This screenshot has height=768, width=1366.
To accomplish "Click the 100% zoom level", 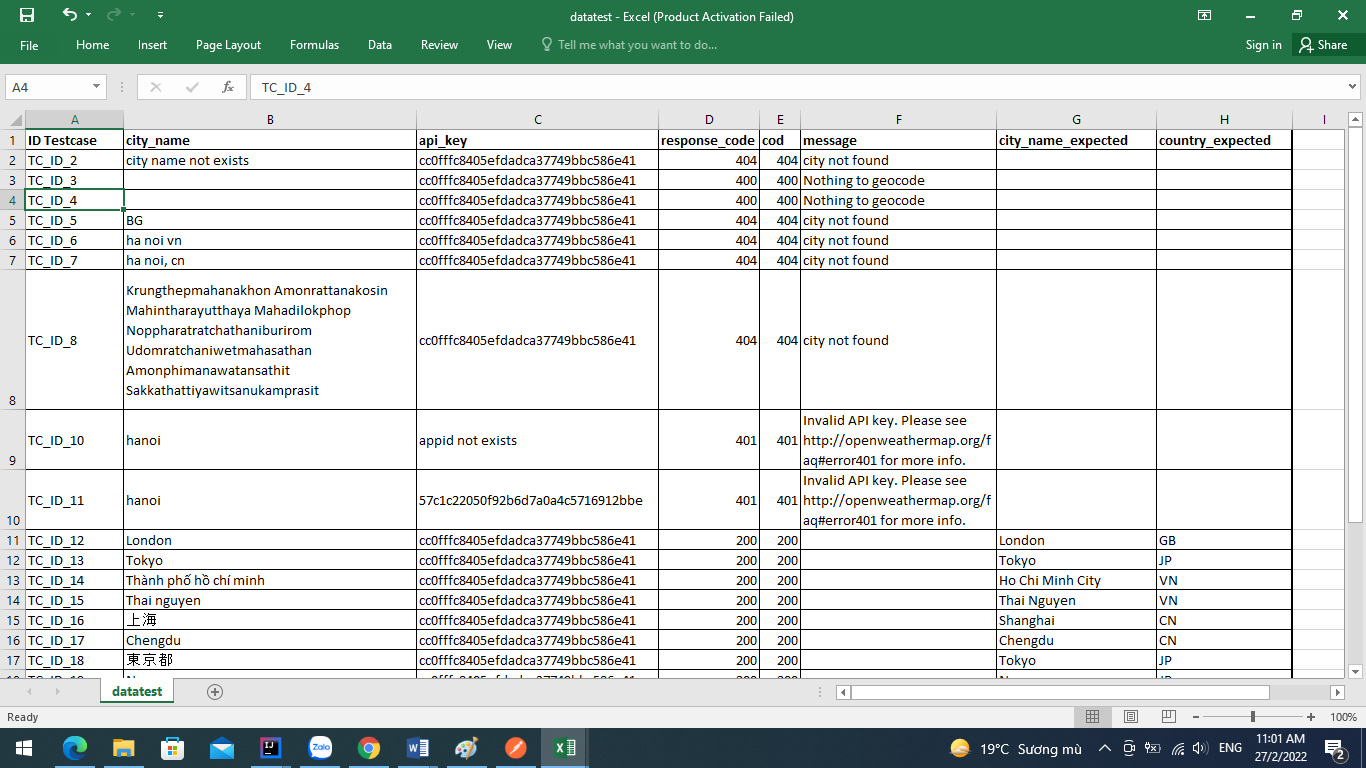I will (x=1343, y=717).
